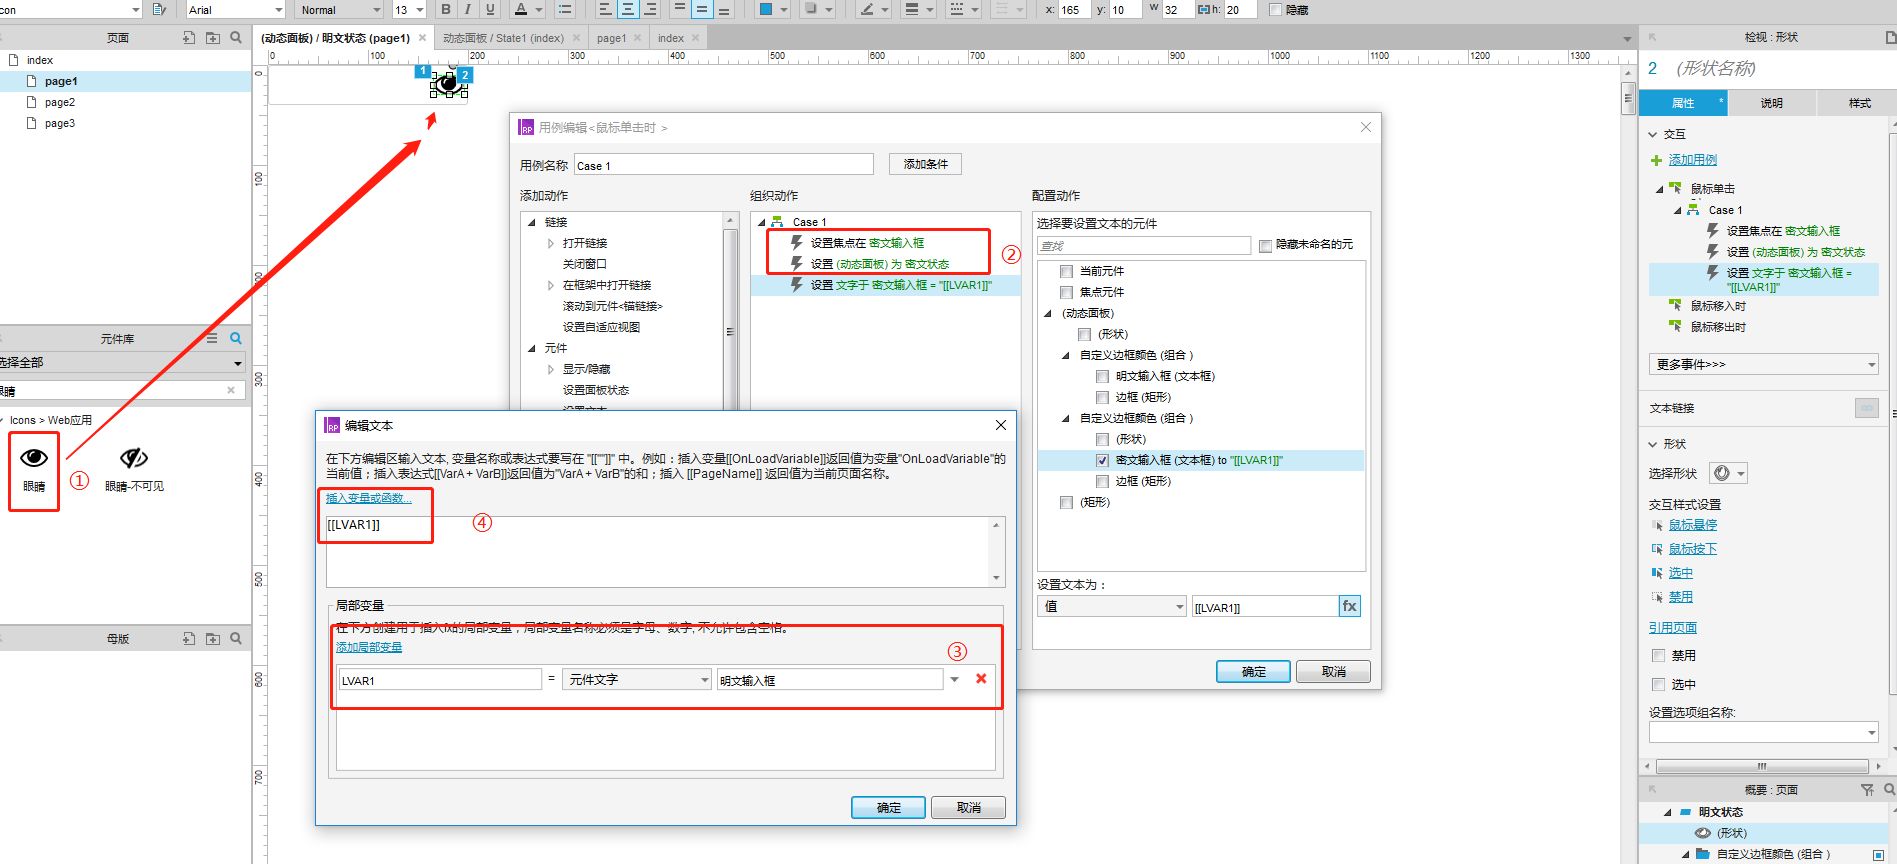The width and height of the screenshot is (1897, 864).
Task: Check the (矩形) checkbox at the list bottom
Action: pyautogui.click(x=1066, y=502)
